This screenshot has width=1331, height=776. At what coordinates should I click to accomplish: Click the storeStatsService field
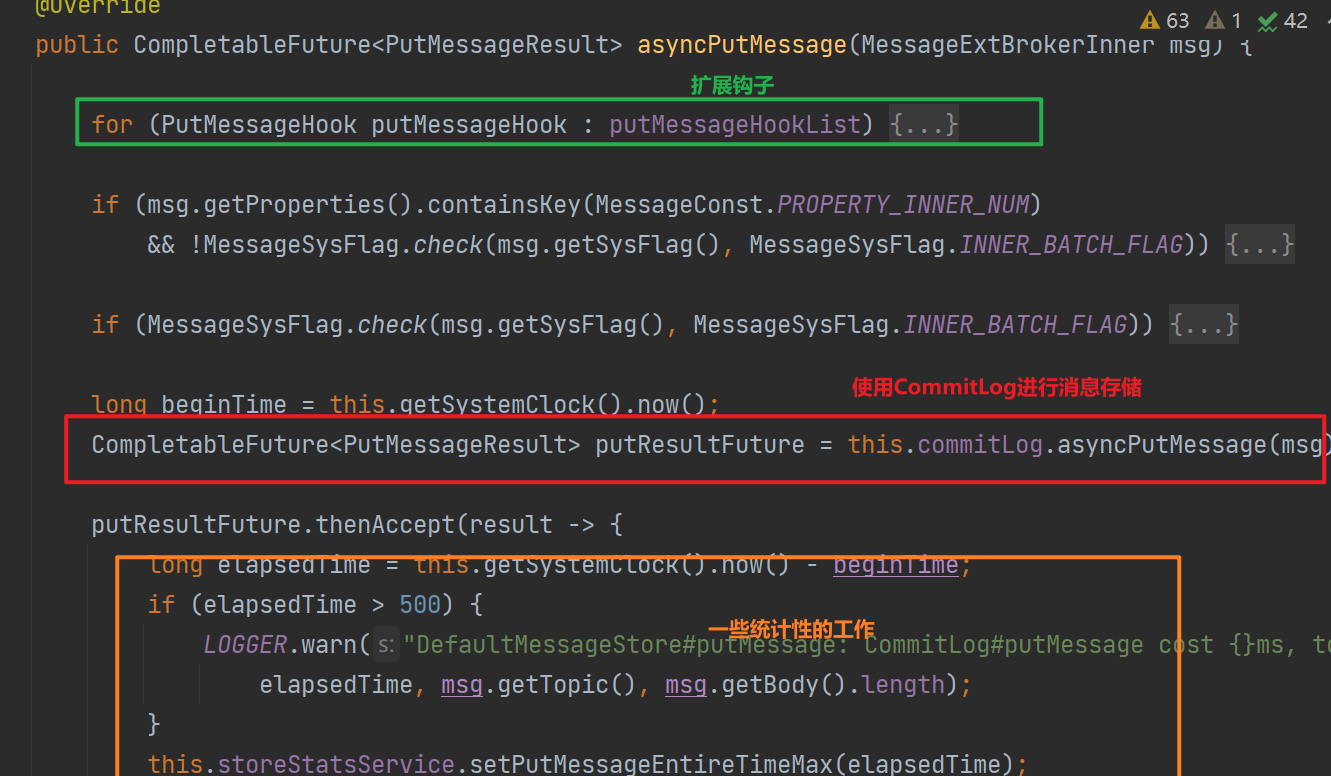336,764
